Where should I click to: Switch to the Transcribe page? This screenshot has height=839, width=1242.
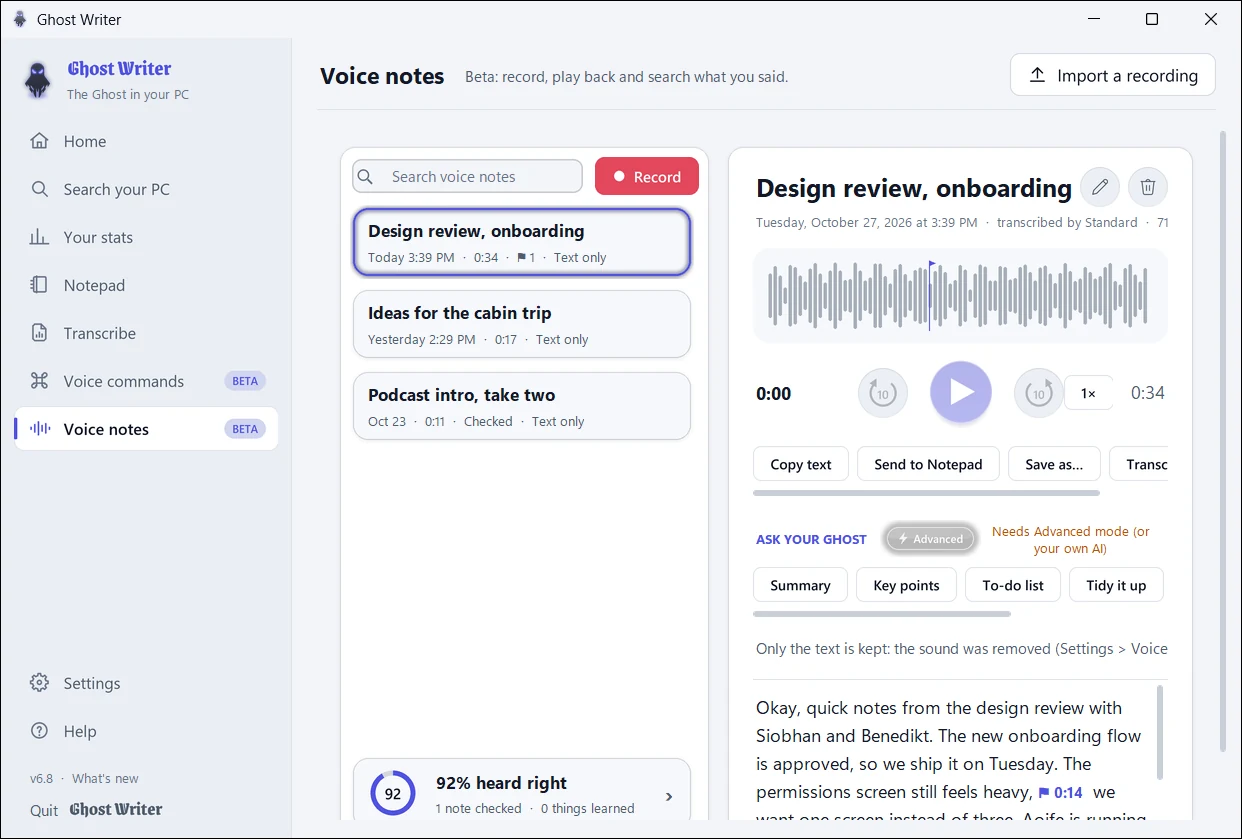pos(146,333)
